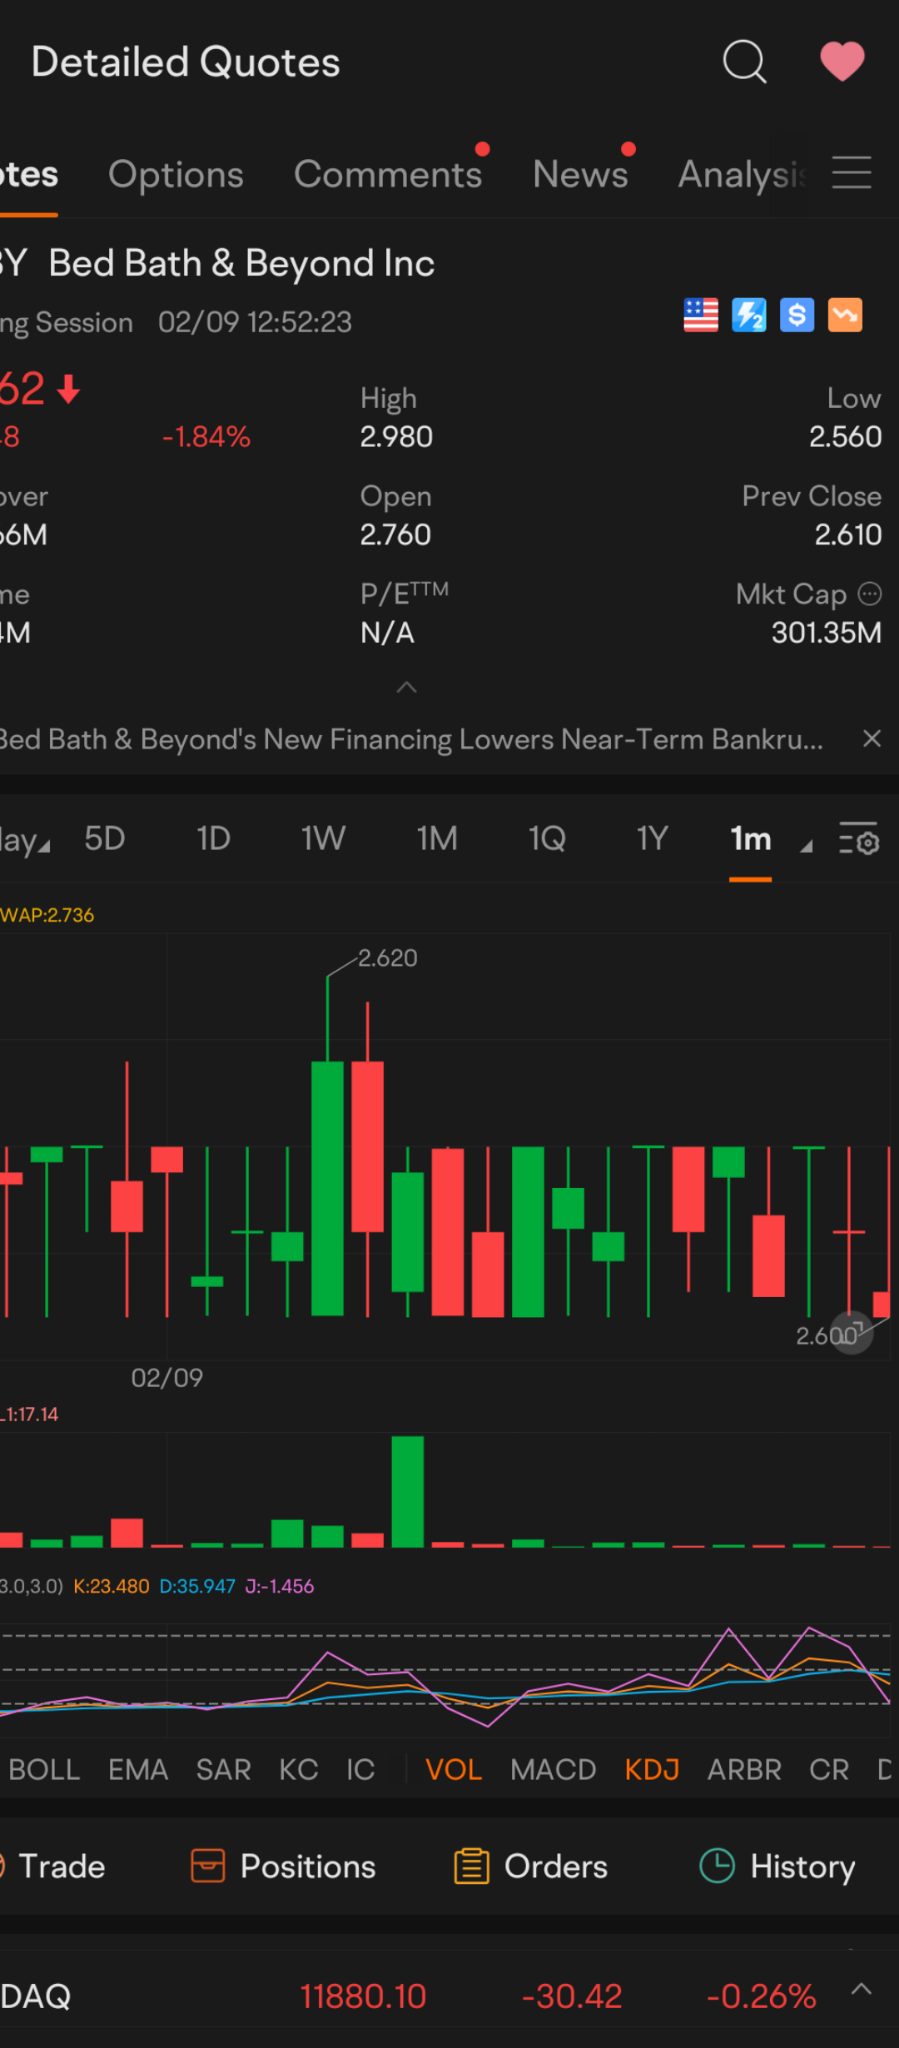
Task: Toggle KDJ indicator off
Action: click(x=652, y=1769)
